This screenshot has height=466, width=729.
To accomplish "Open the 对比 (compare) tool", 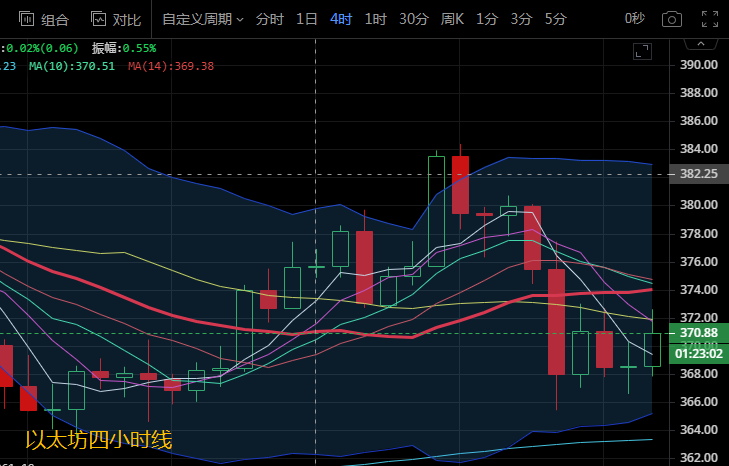I will tap(115, 19).
